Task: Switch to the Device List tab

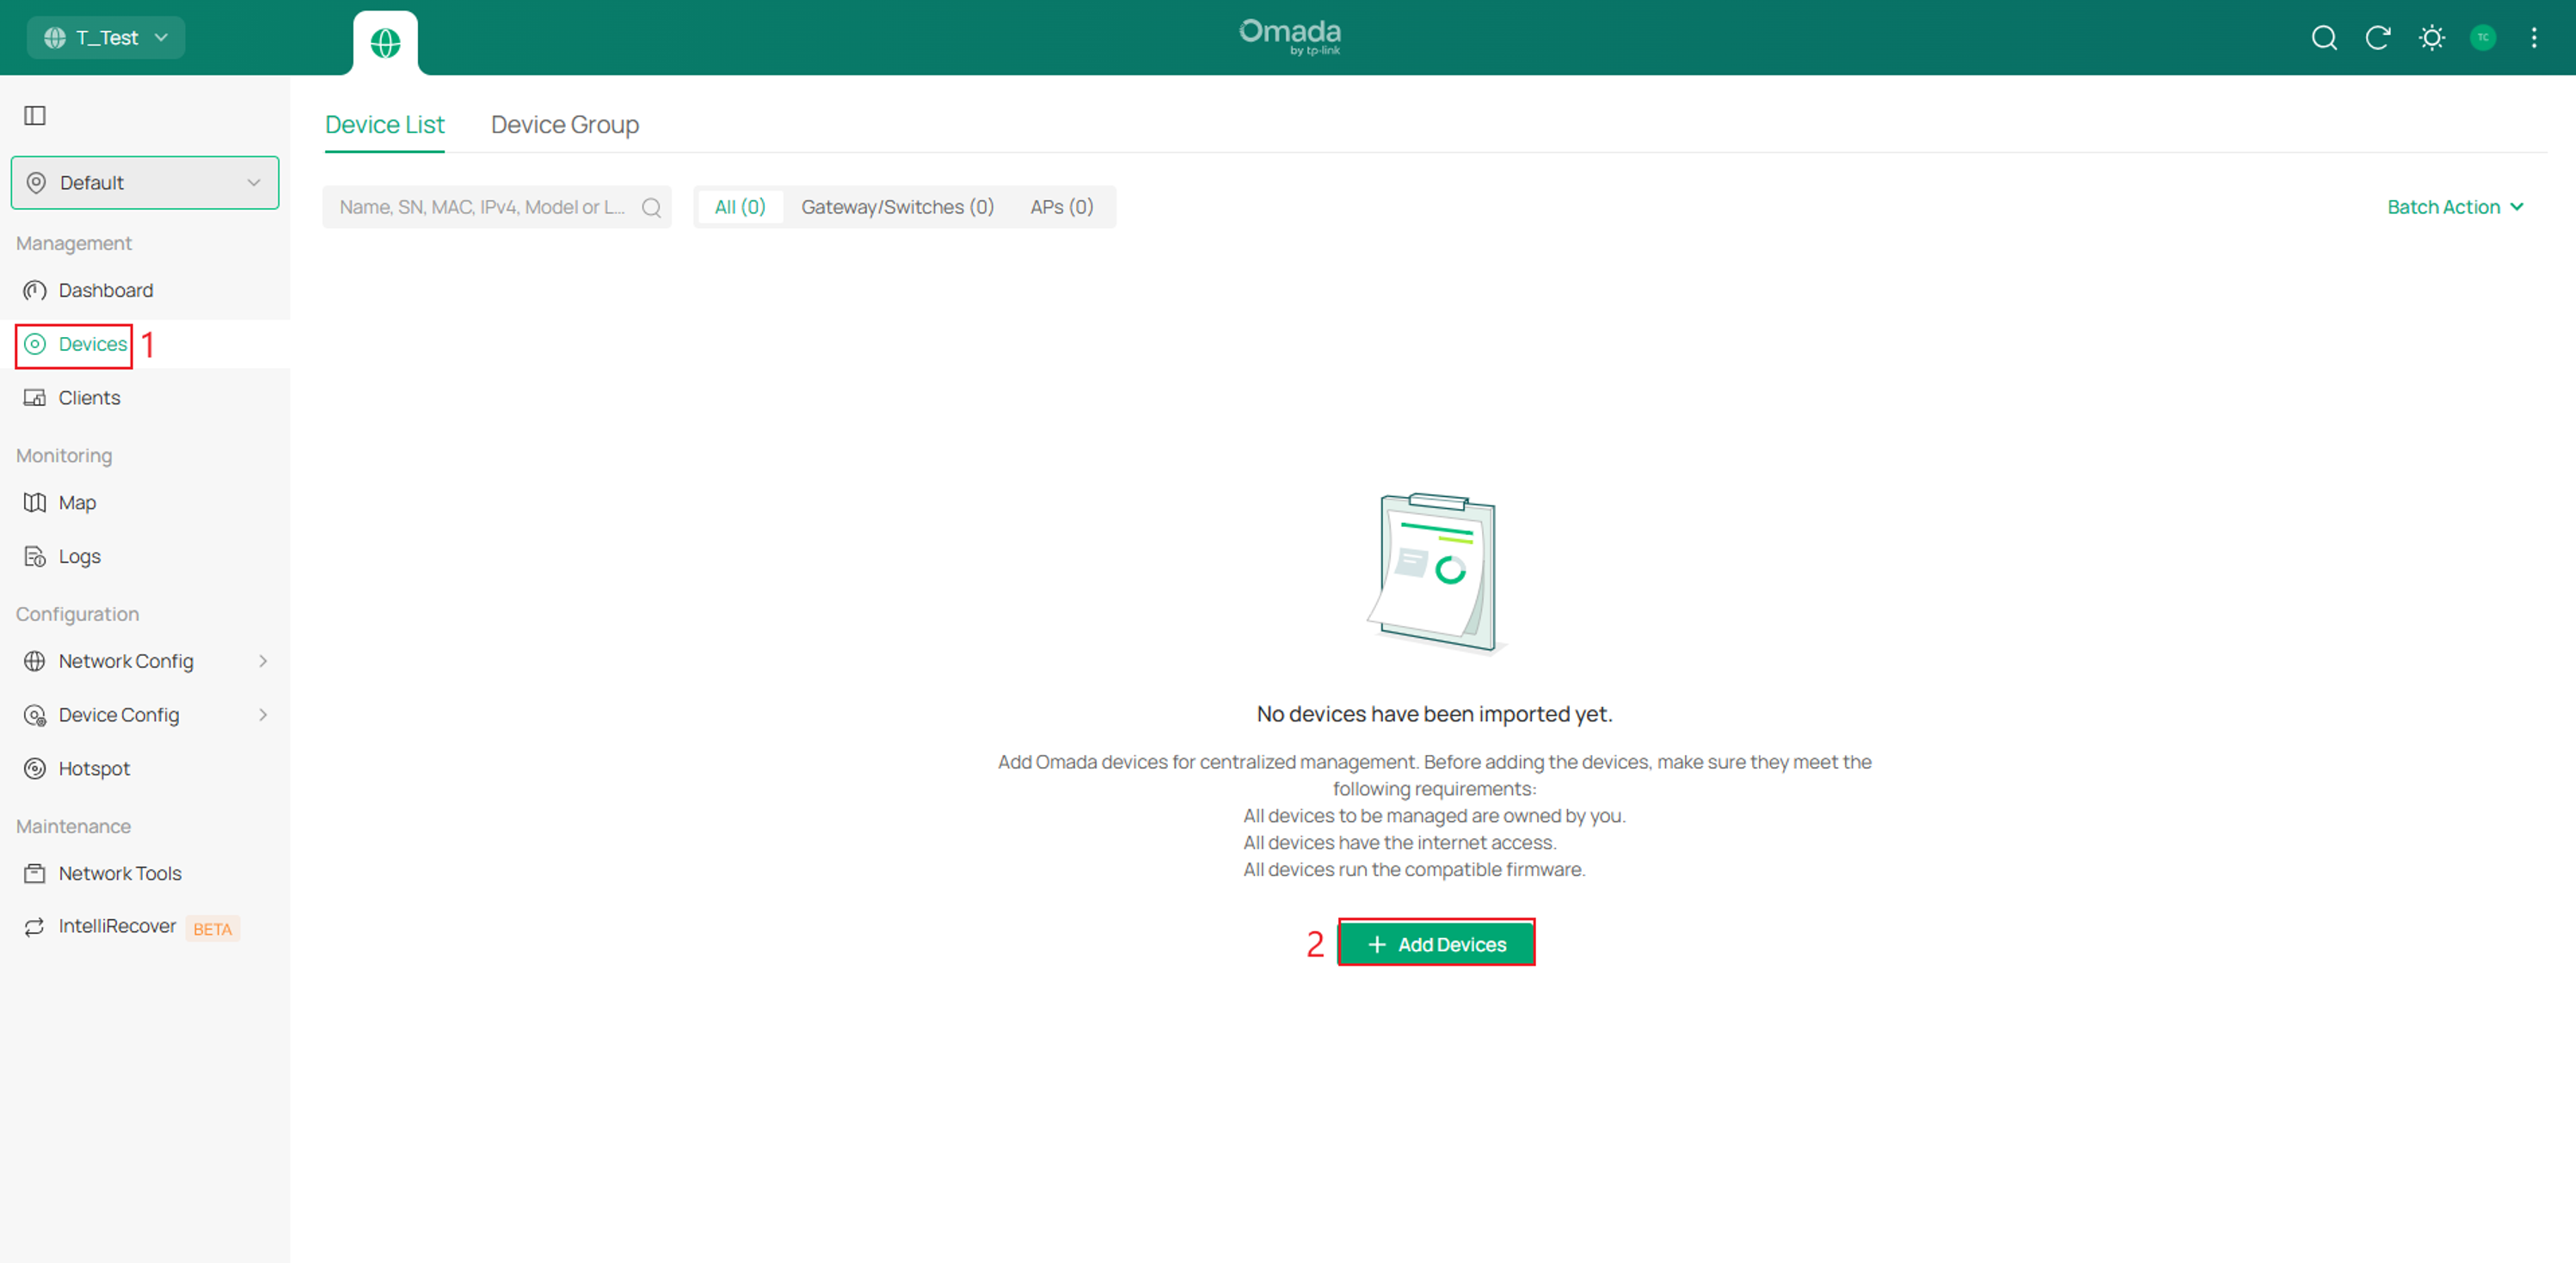Action: [x=385, y=125]
